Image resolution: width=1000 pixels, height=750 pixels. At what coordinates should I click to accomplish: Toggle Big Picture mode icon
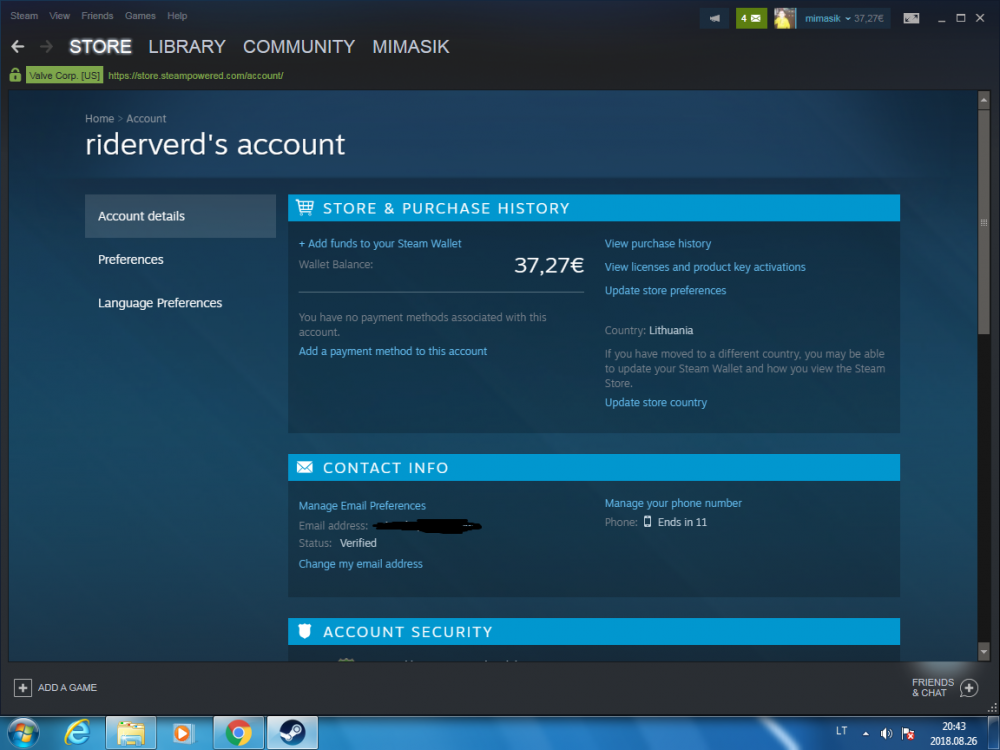911,18
